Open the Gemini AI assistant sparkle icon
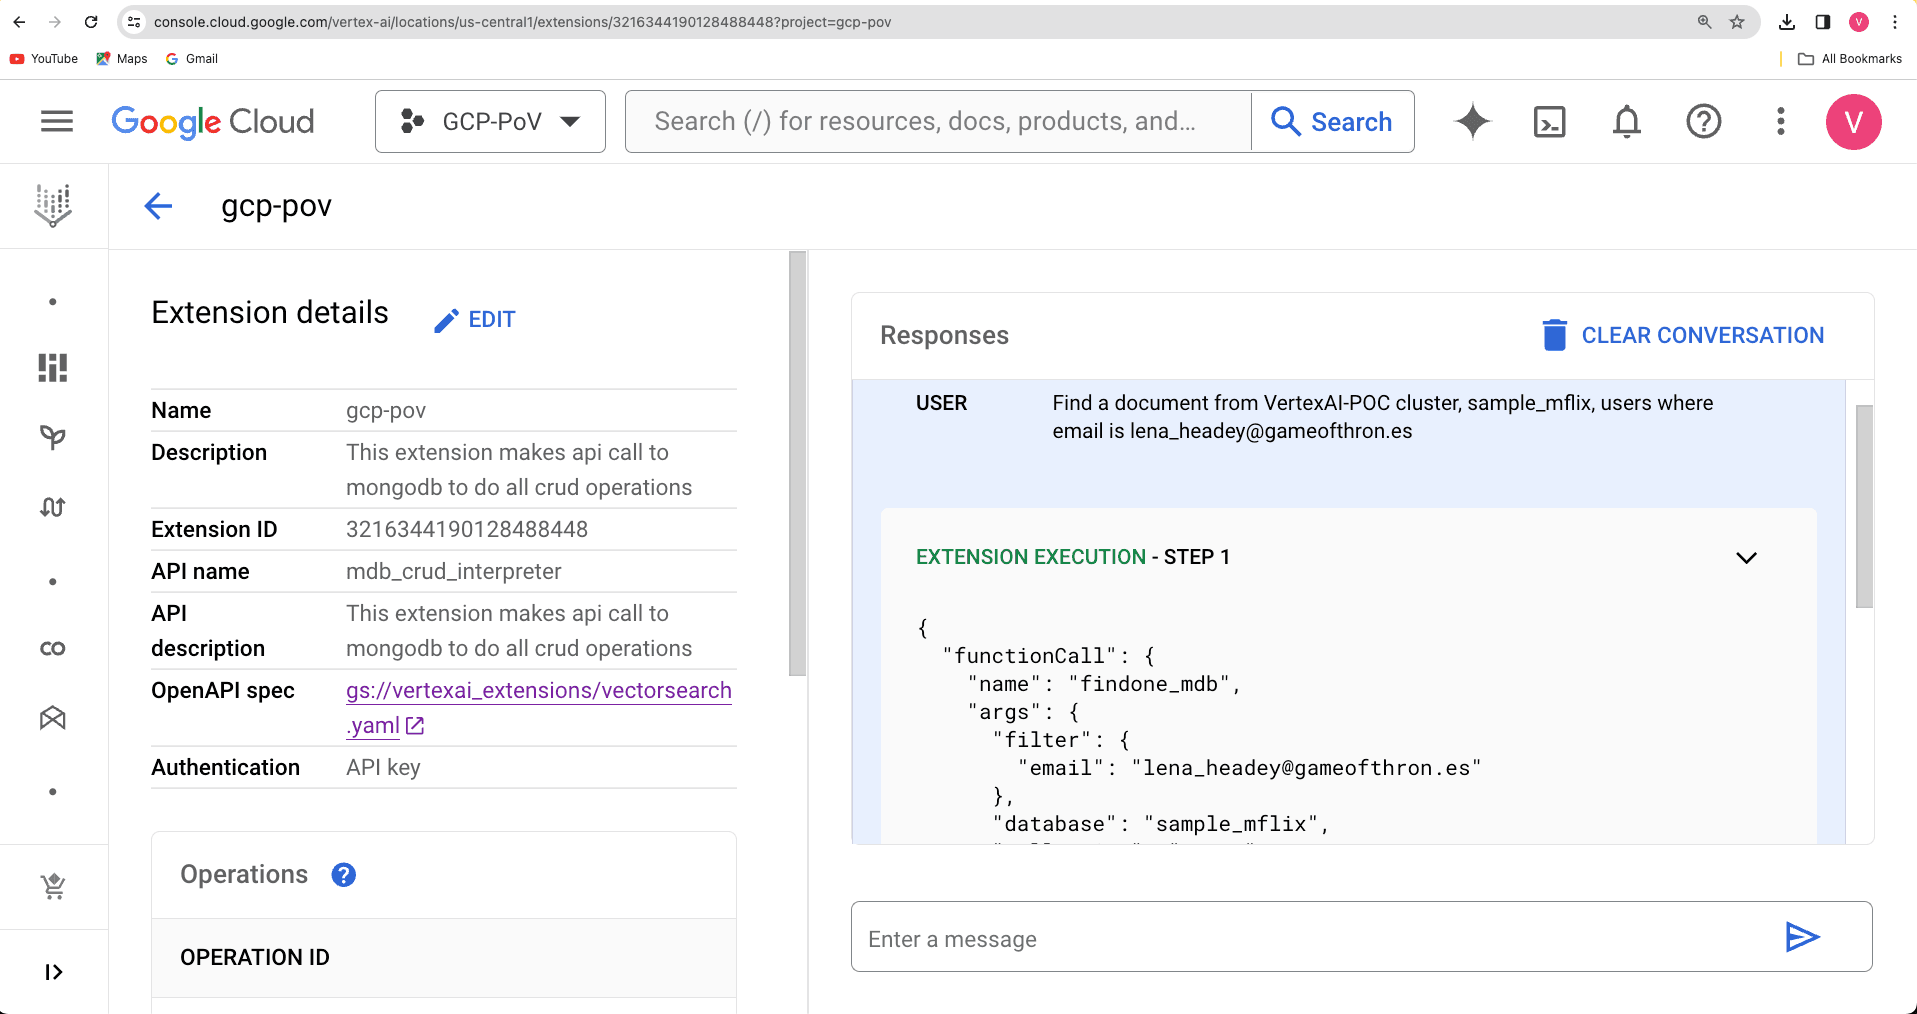The image size is (1917, 1014). (x=1472, y=122)
